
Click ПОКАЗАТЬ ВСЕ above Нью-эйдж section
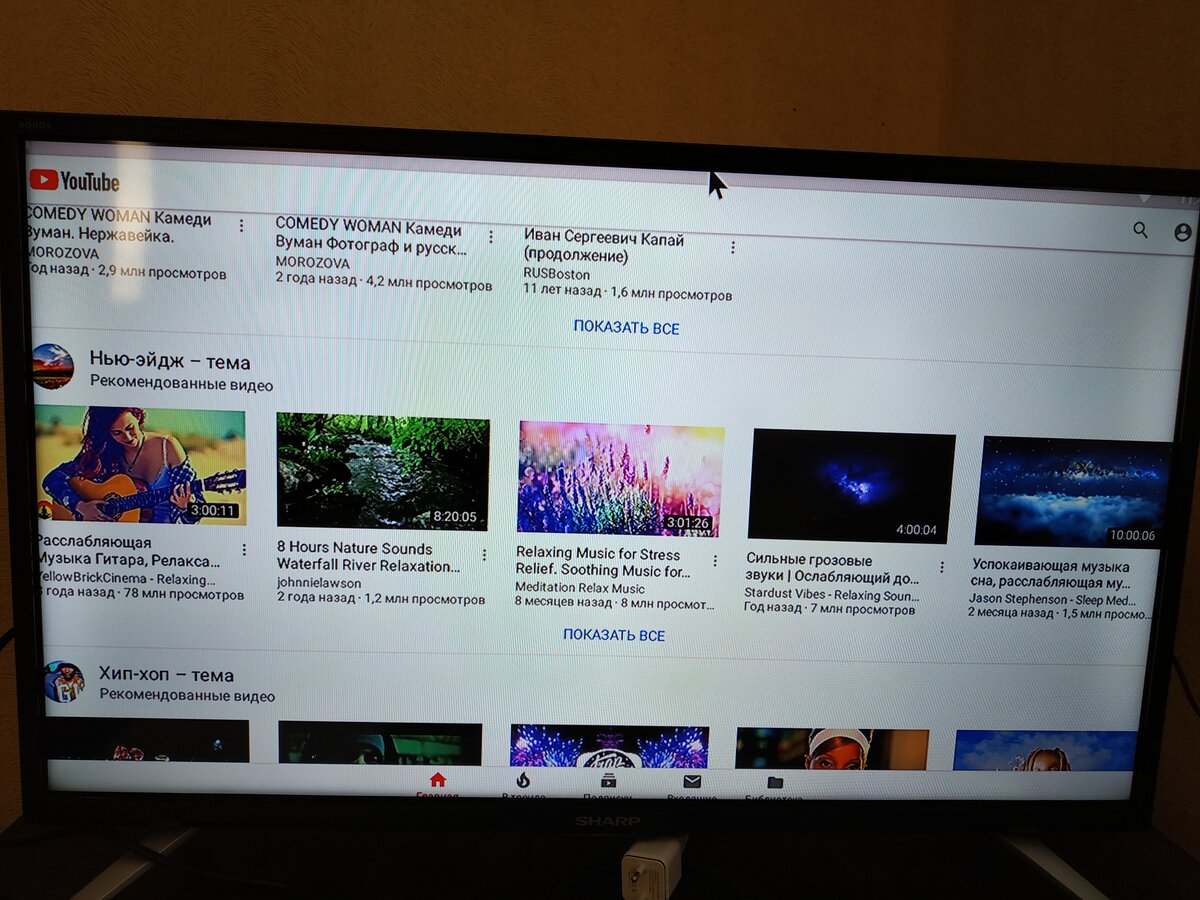(626, 328)
